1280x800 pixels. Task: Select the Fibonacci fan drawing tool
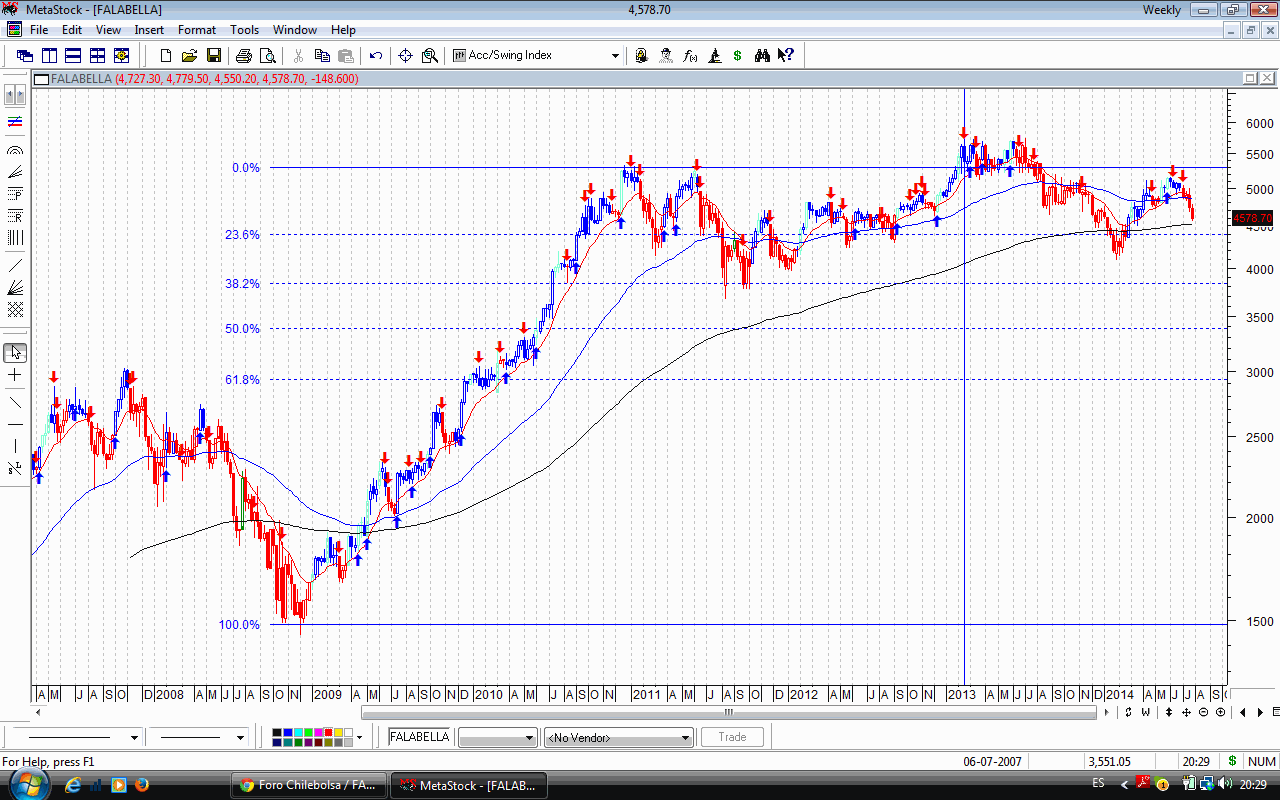point(15,172)
